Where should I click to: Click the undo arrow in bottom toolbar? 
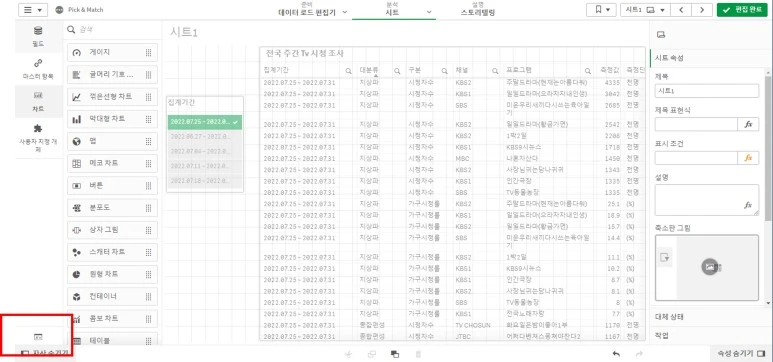click(616, 354)
